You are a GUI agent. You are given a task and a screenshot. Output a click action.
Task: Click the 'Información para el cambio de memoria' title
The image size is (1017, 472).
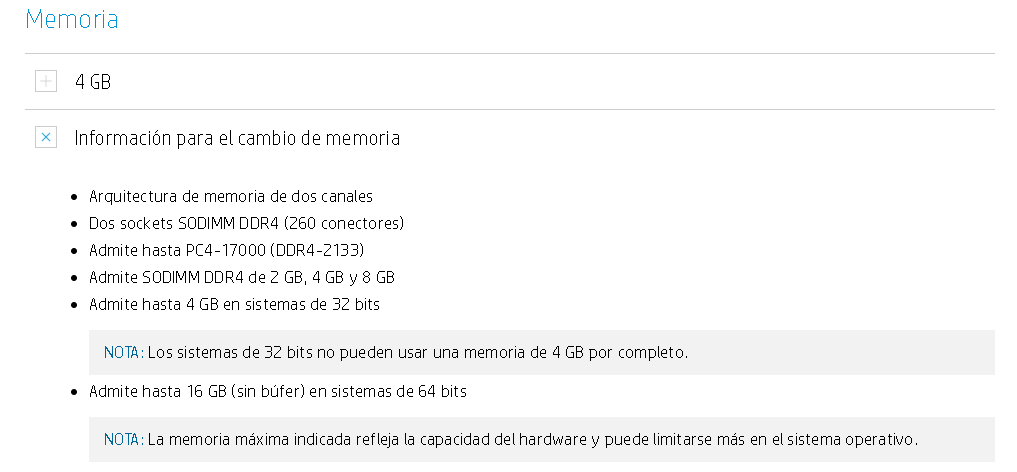click(237, 138)
